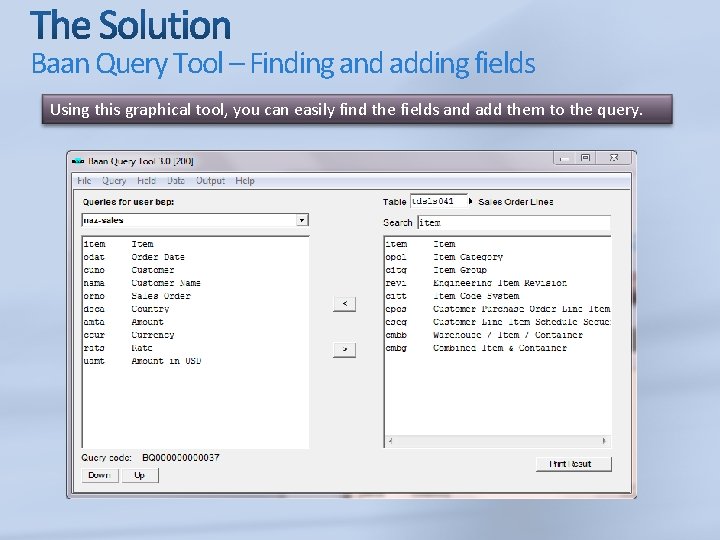Screen dimensions: 720x540
Task: Select 'Customer Purchase Order Line Item' result
Action: 498,309
